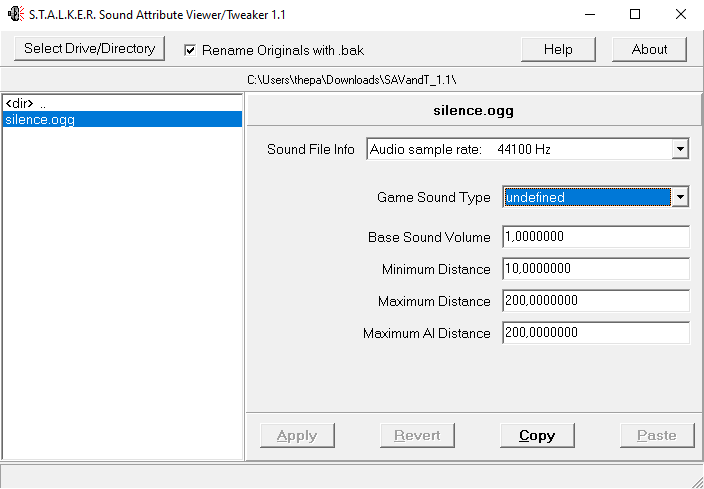Screen dimensions: 704x489
Task: Click the greyed-out Apply button
Action: click(297, 435)
